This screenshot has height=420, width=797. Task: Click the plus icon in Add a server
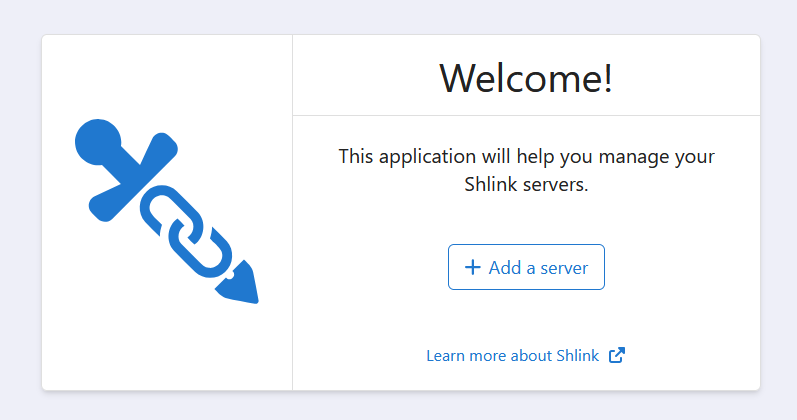click(x=473, y=267)
